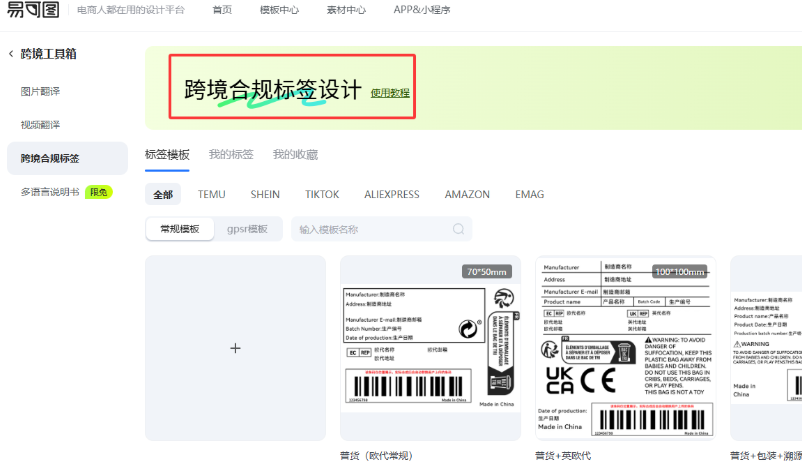The image size is (802, 468).
Task: Filter templates by AMAZON
Action: point(467,194)
